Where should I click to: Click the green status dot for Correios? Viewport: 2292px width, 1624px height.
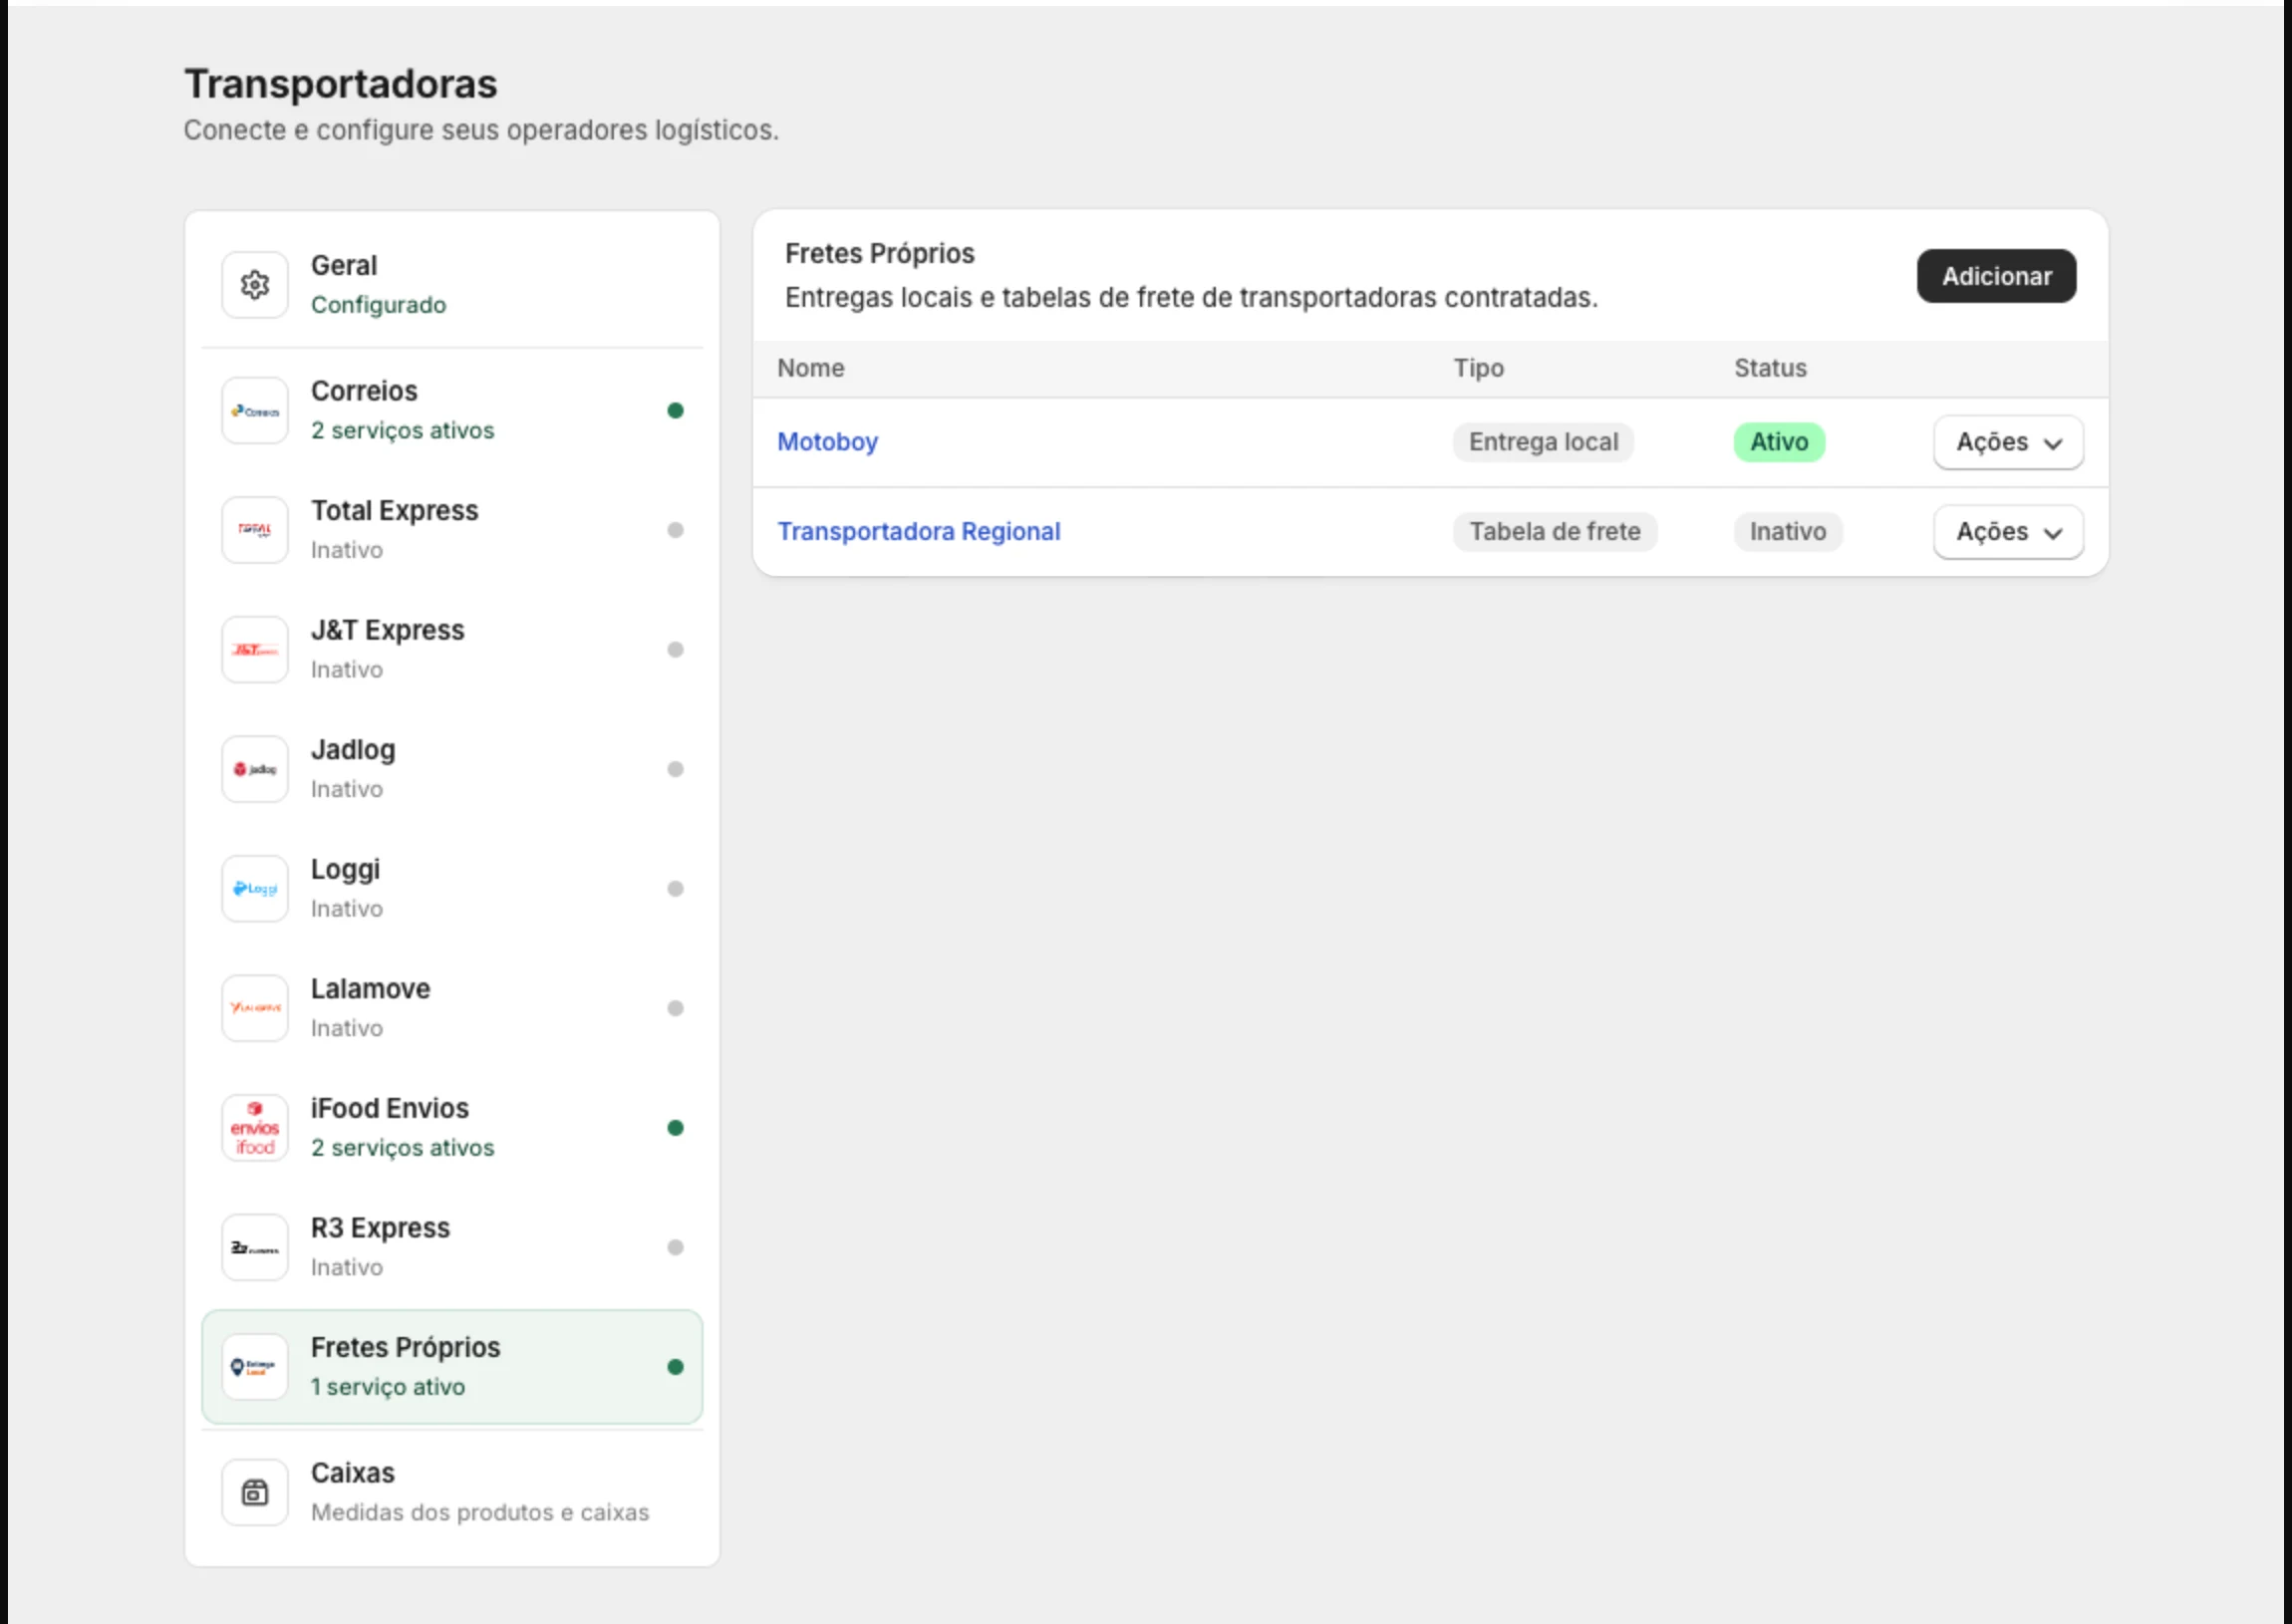pyautogui.click(x=675, y=411)
